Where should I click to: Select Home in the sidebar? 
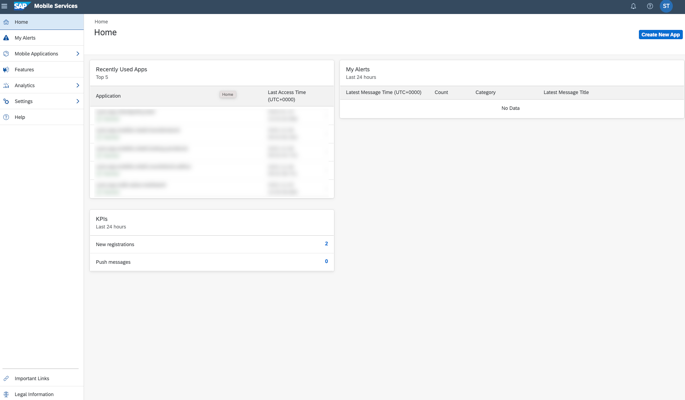tap(42, 22)
